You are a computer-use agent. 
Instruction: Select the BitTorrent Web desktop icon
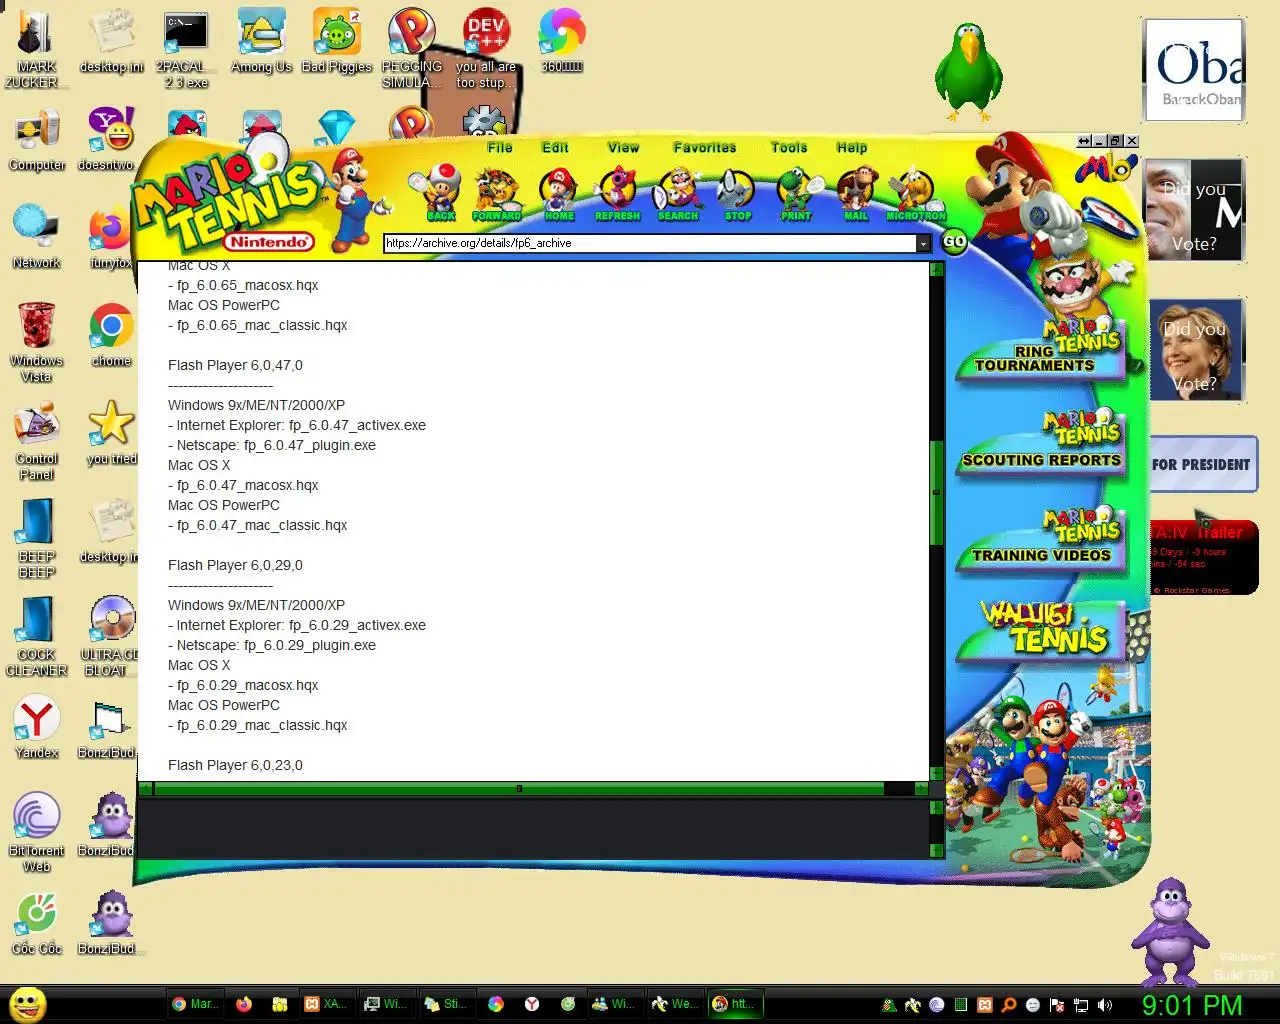coord(37,833)
